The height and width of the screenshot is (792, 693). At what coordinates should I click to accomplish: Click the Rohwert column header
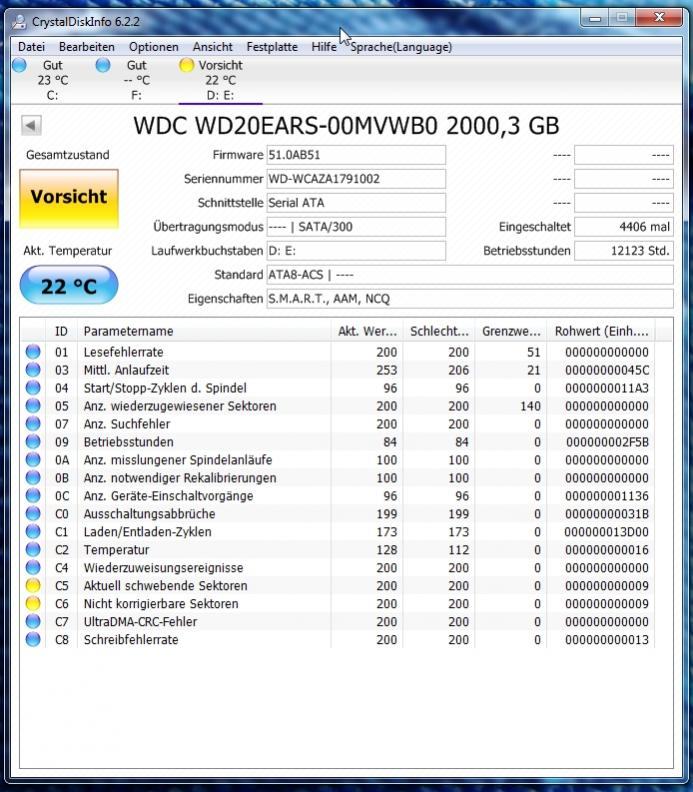601,331
